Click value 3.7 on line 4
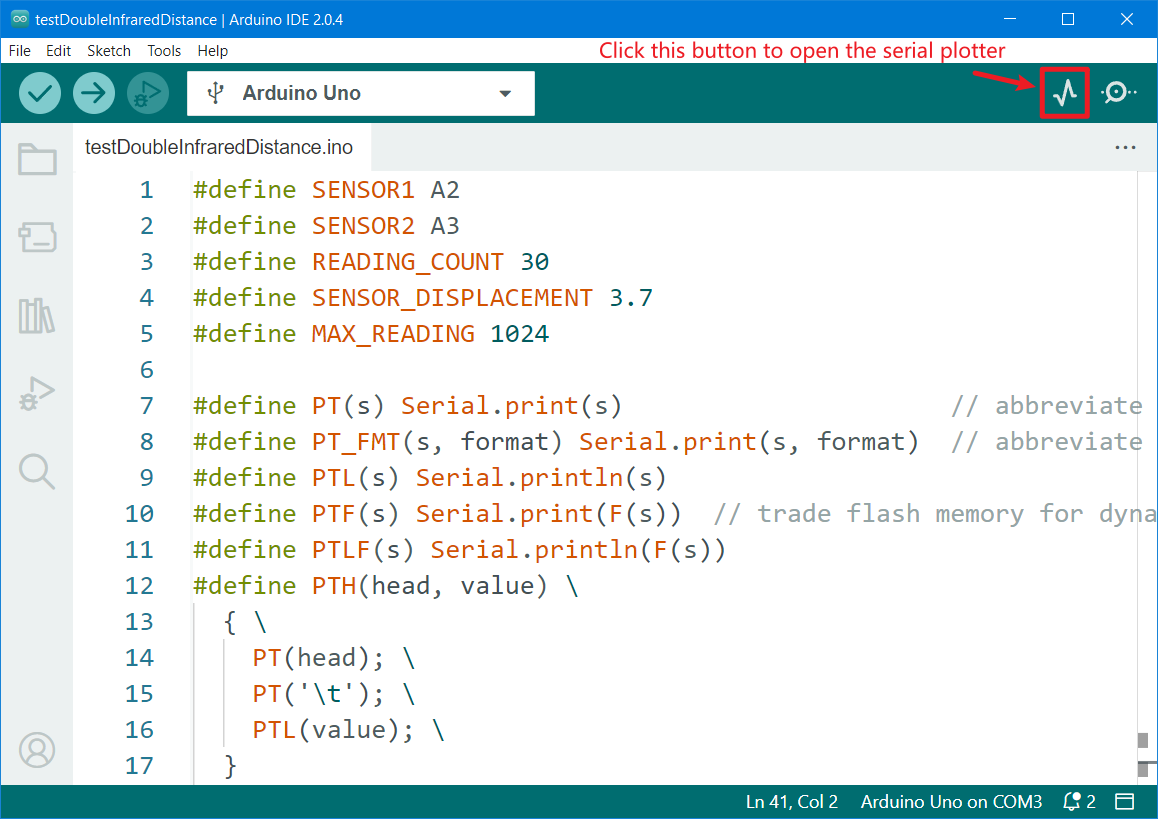 631,298
